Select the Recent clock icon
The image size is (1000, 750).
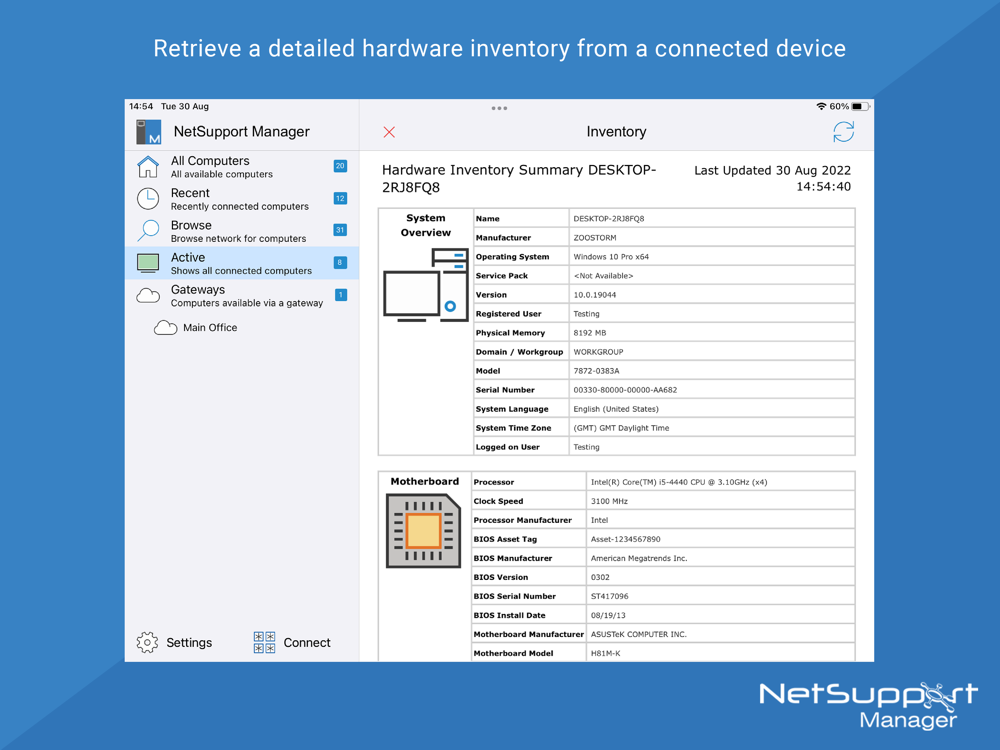148,199
